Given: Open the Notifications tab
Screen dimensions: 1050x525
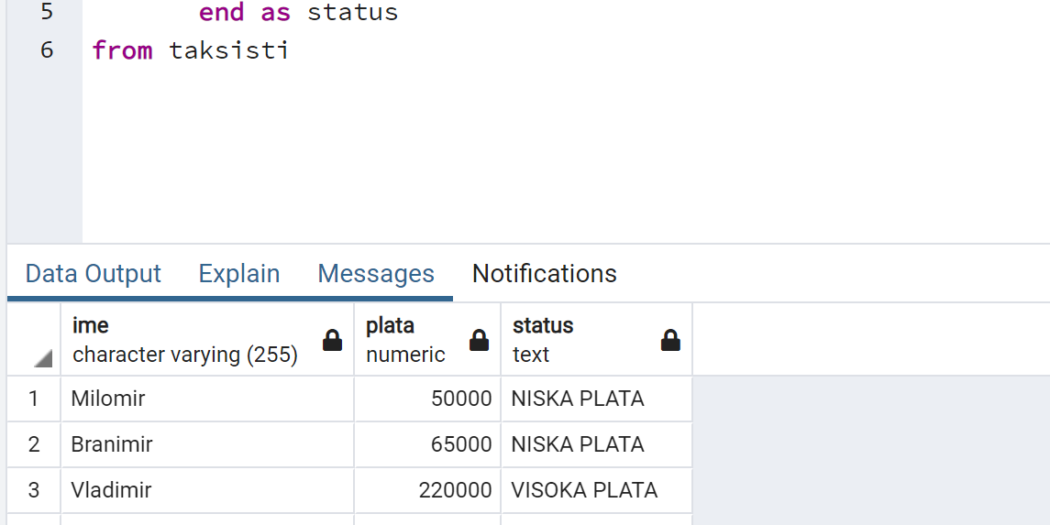Looking at the screenshot, I should pyautogui.click(x=544, y=273).
